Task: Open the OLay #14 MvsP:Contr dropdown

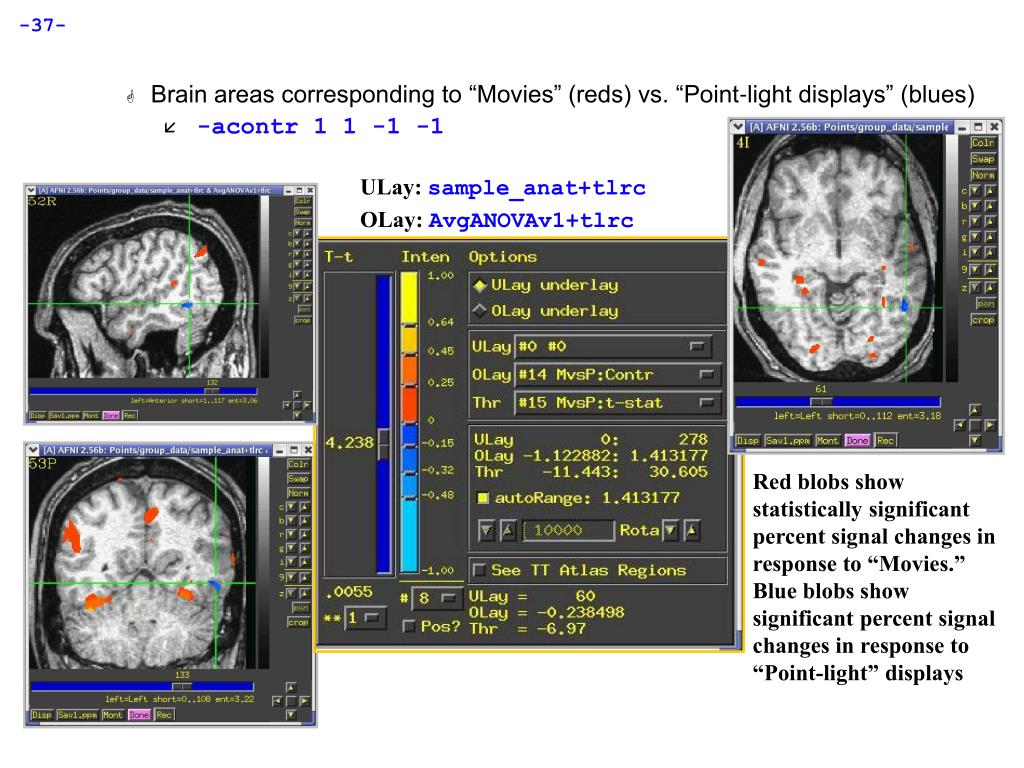Action: [618, 375]
